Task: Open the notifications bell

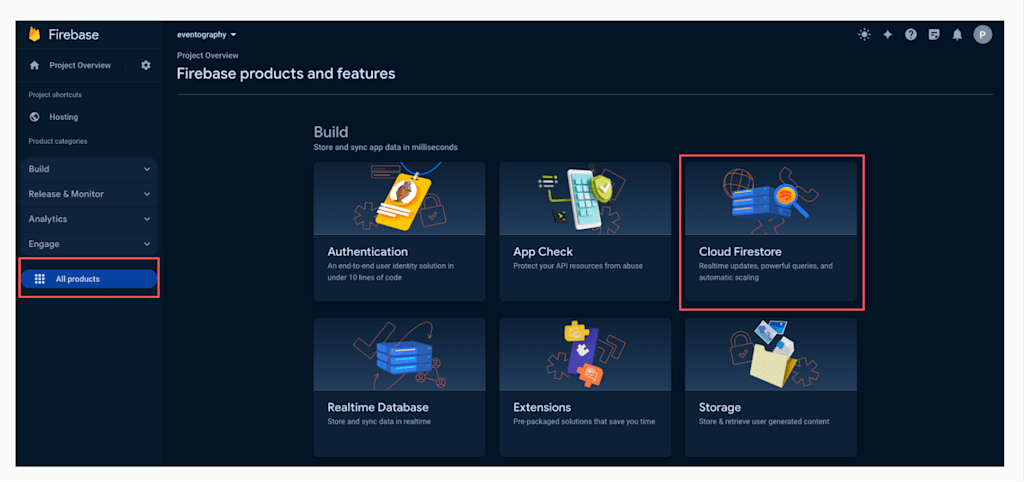Action: [x=957, y=35]
